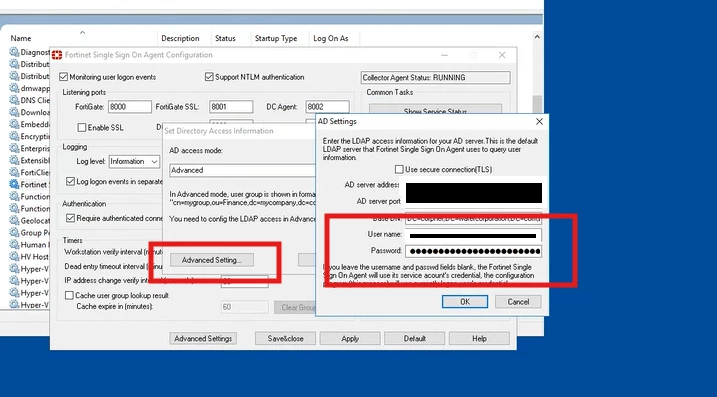This screenshot has width=717, height=397.
Task: Click the gear icon beside the Geolocat service
Action: [14, 220]
